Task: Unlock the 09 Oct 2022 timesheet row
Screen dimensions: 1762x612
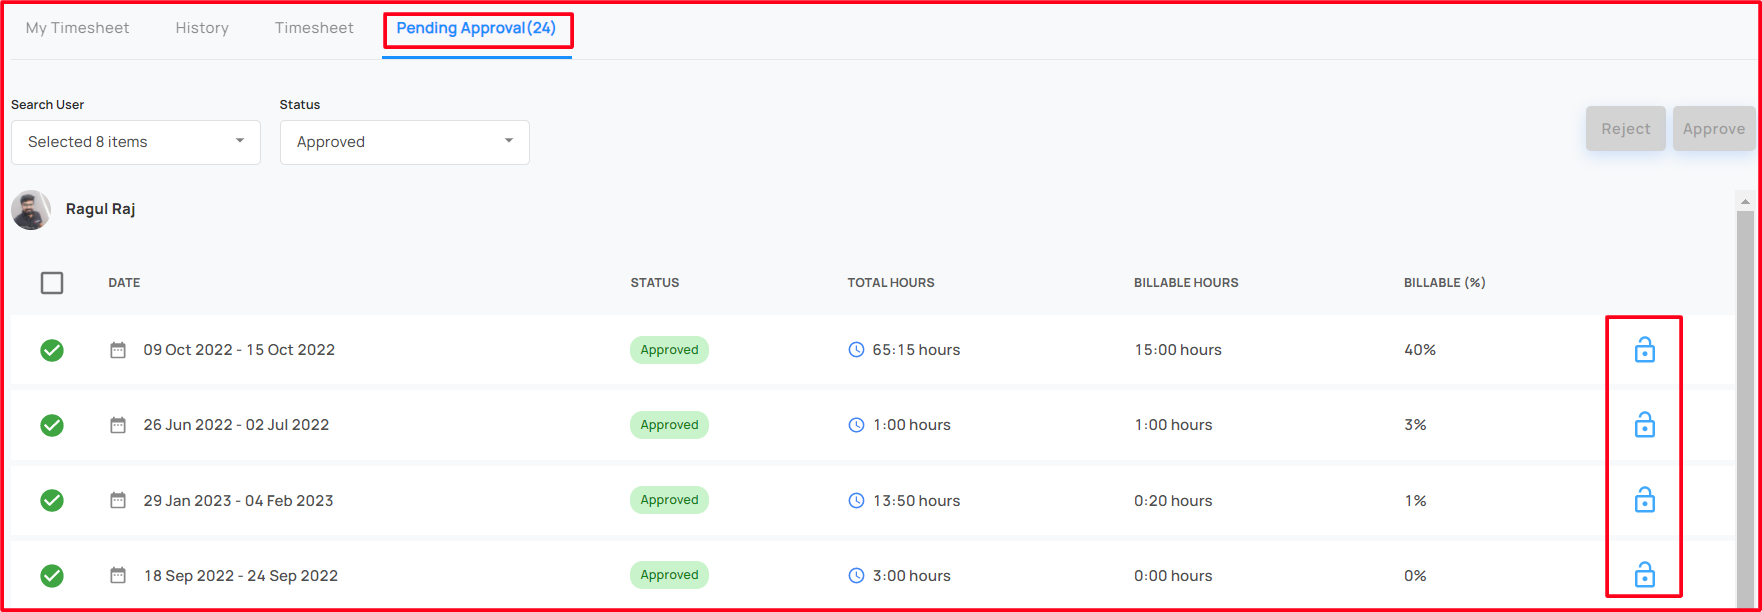Action: (1644, 349)
